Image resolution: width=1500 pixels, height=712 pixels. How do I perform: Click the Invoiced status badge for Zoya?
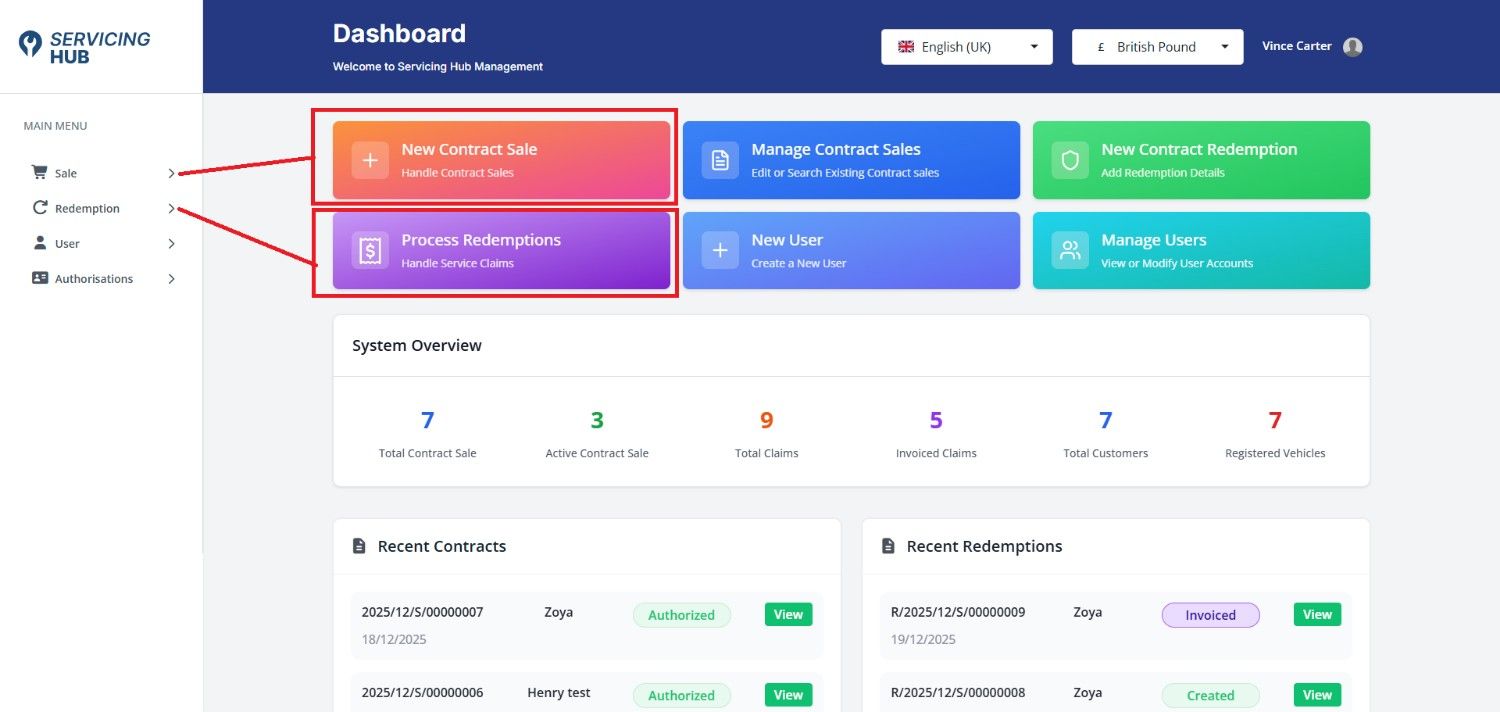(1210, 615)
